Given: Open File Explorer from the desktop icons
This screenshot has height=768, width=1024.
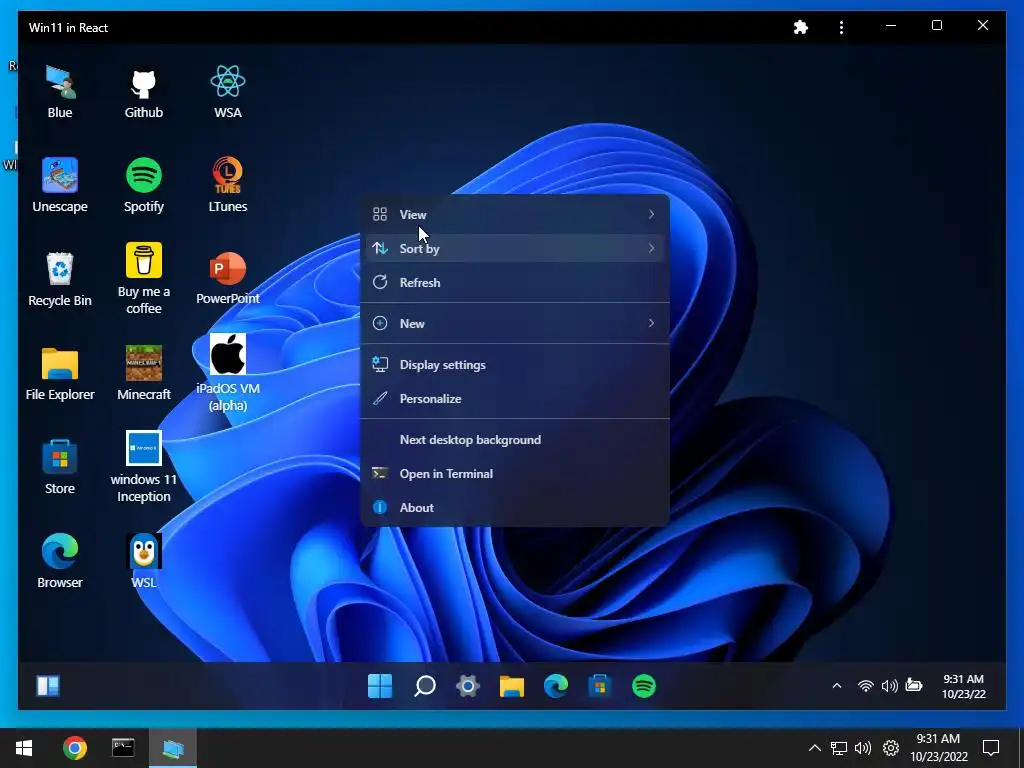Looking at the screenshot, I should pos(59,374).
